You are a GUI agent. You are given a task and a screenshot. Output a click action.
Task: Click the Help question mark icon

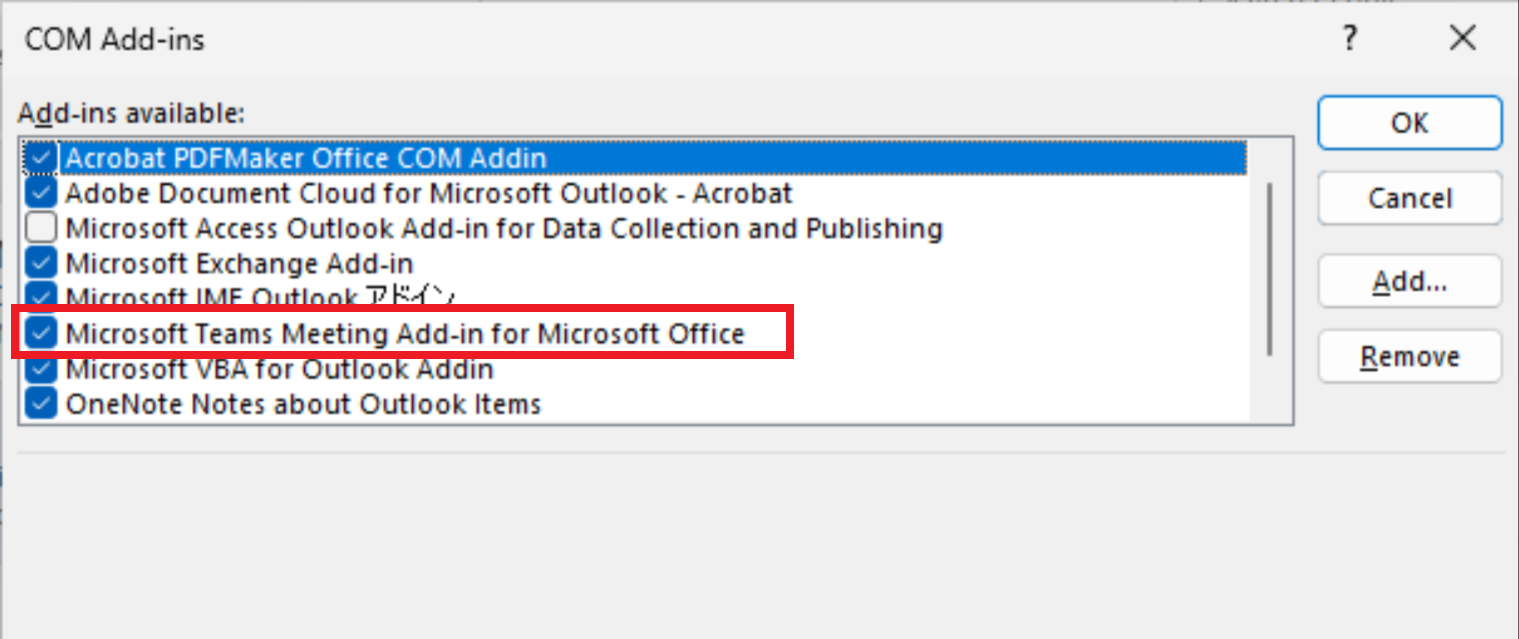pyautogui.click(x=1350, y=40)
